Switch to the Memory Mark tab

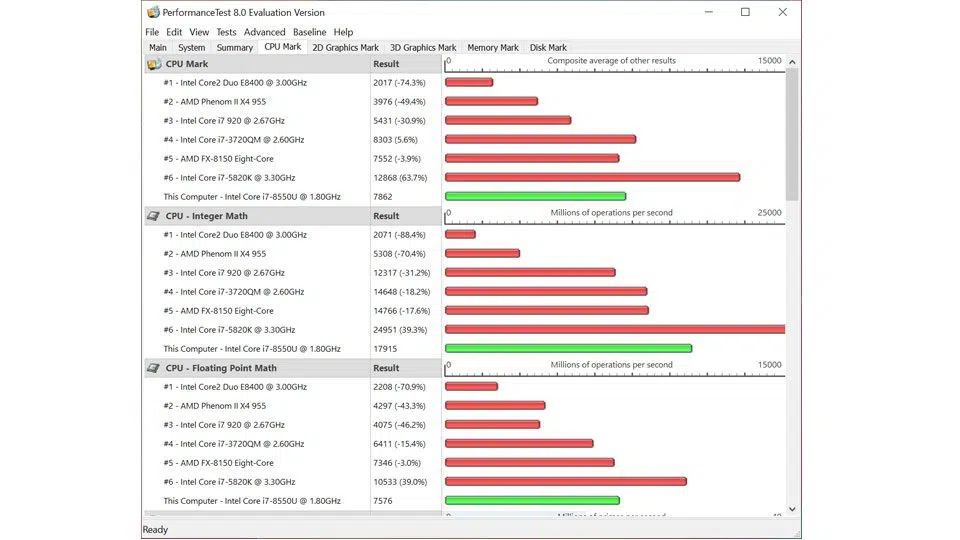point(493,47)
